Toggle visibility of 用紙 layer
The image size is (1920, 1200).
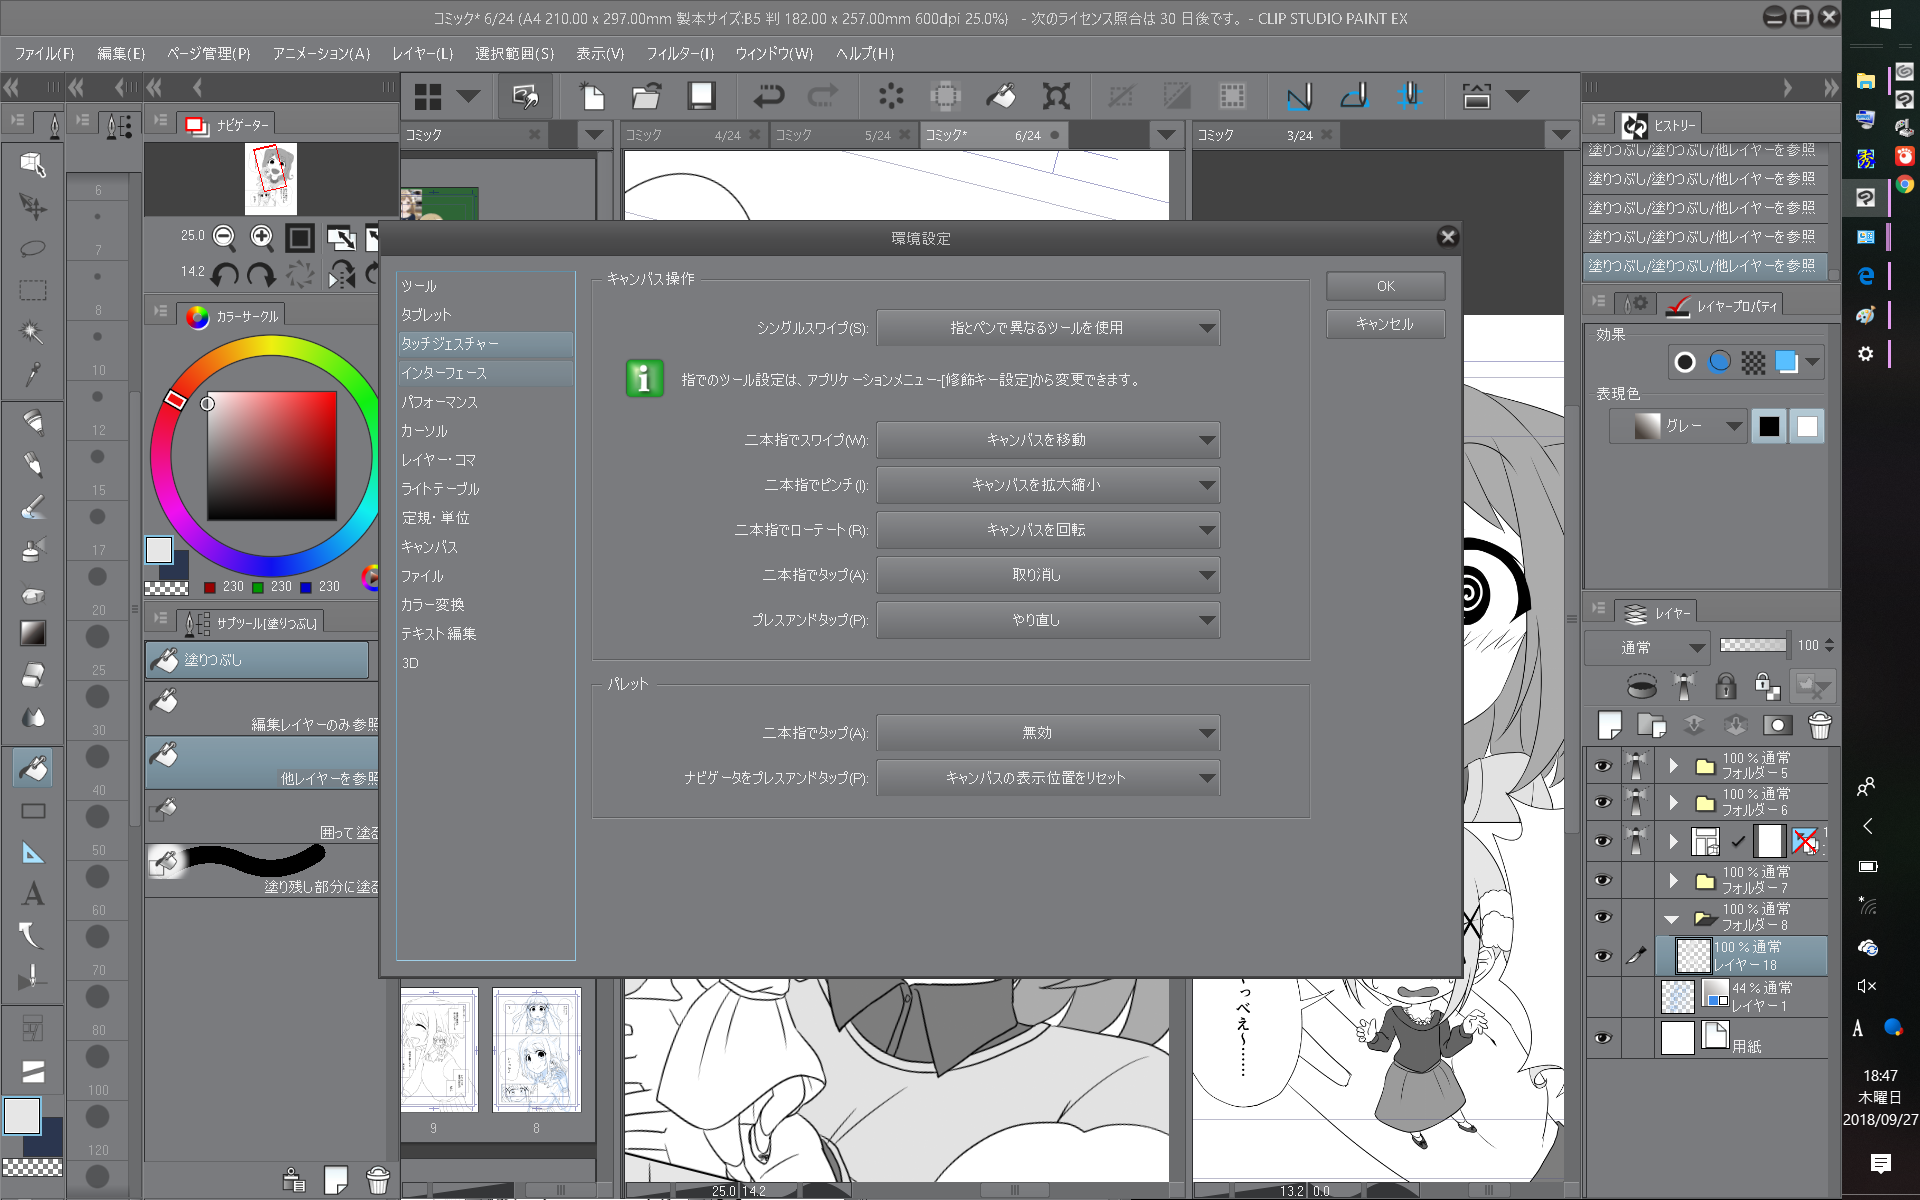tap(1603, 1038)
